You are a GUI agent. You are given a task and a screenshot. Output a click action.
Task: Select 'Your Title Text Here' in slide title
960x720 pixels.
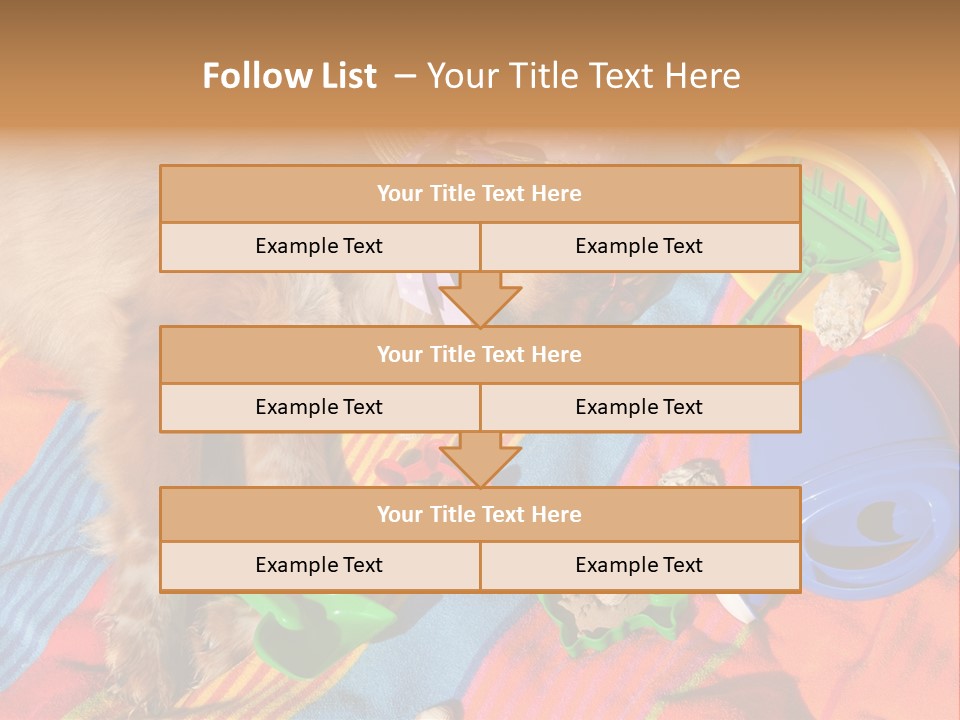(583, 76)
